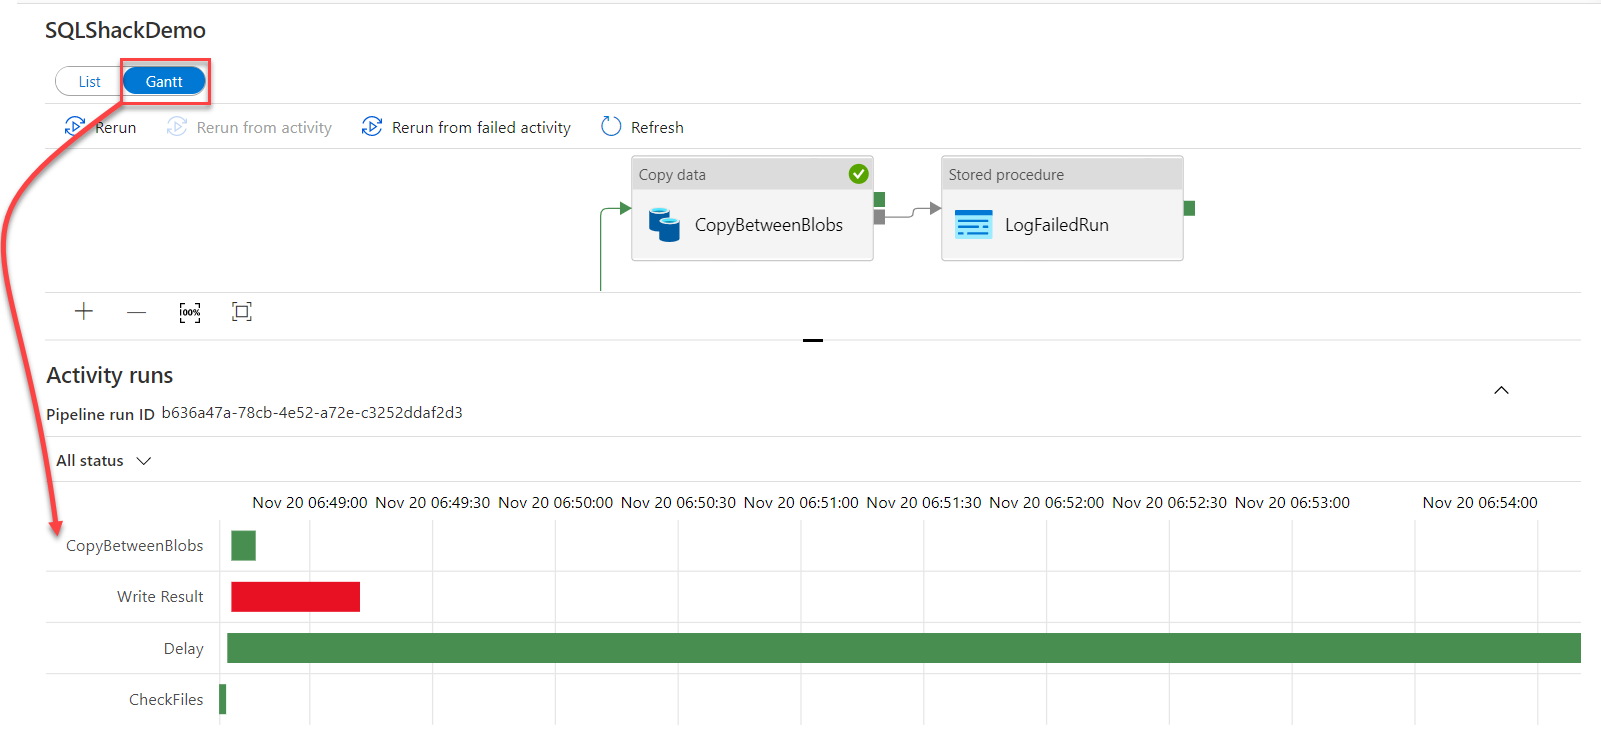Click the fit to screen icon
1601x740 pixels.
[242, 312]
